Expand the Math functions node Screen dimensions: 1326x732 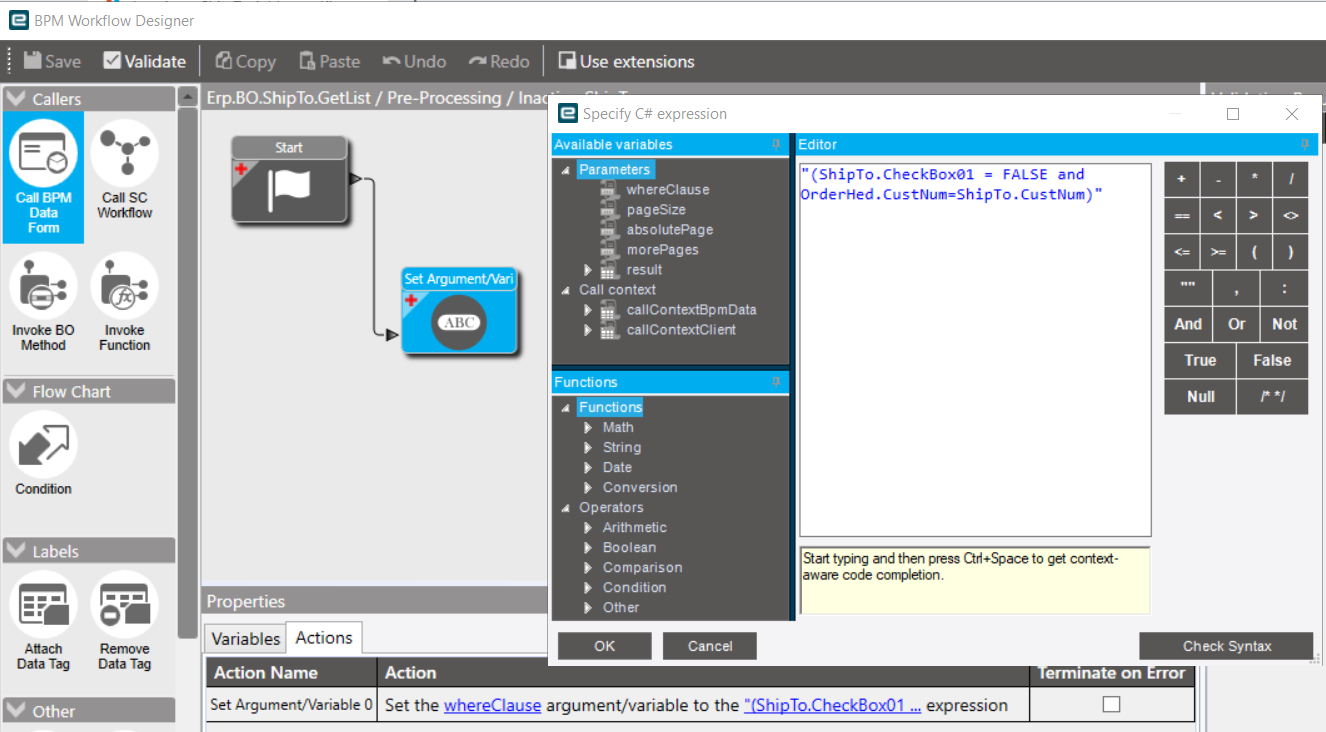589,427
